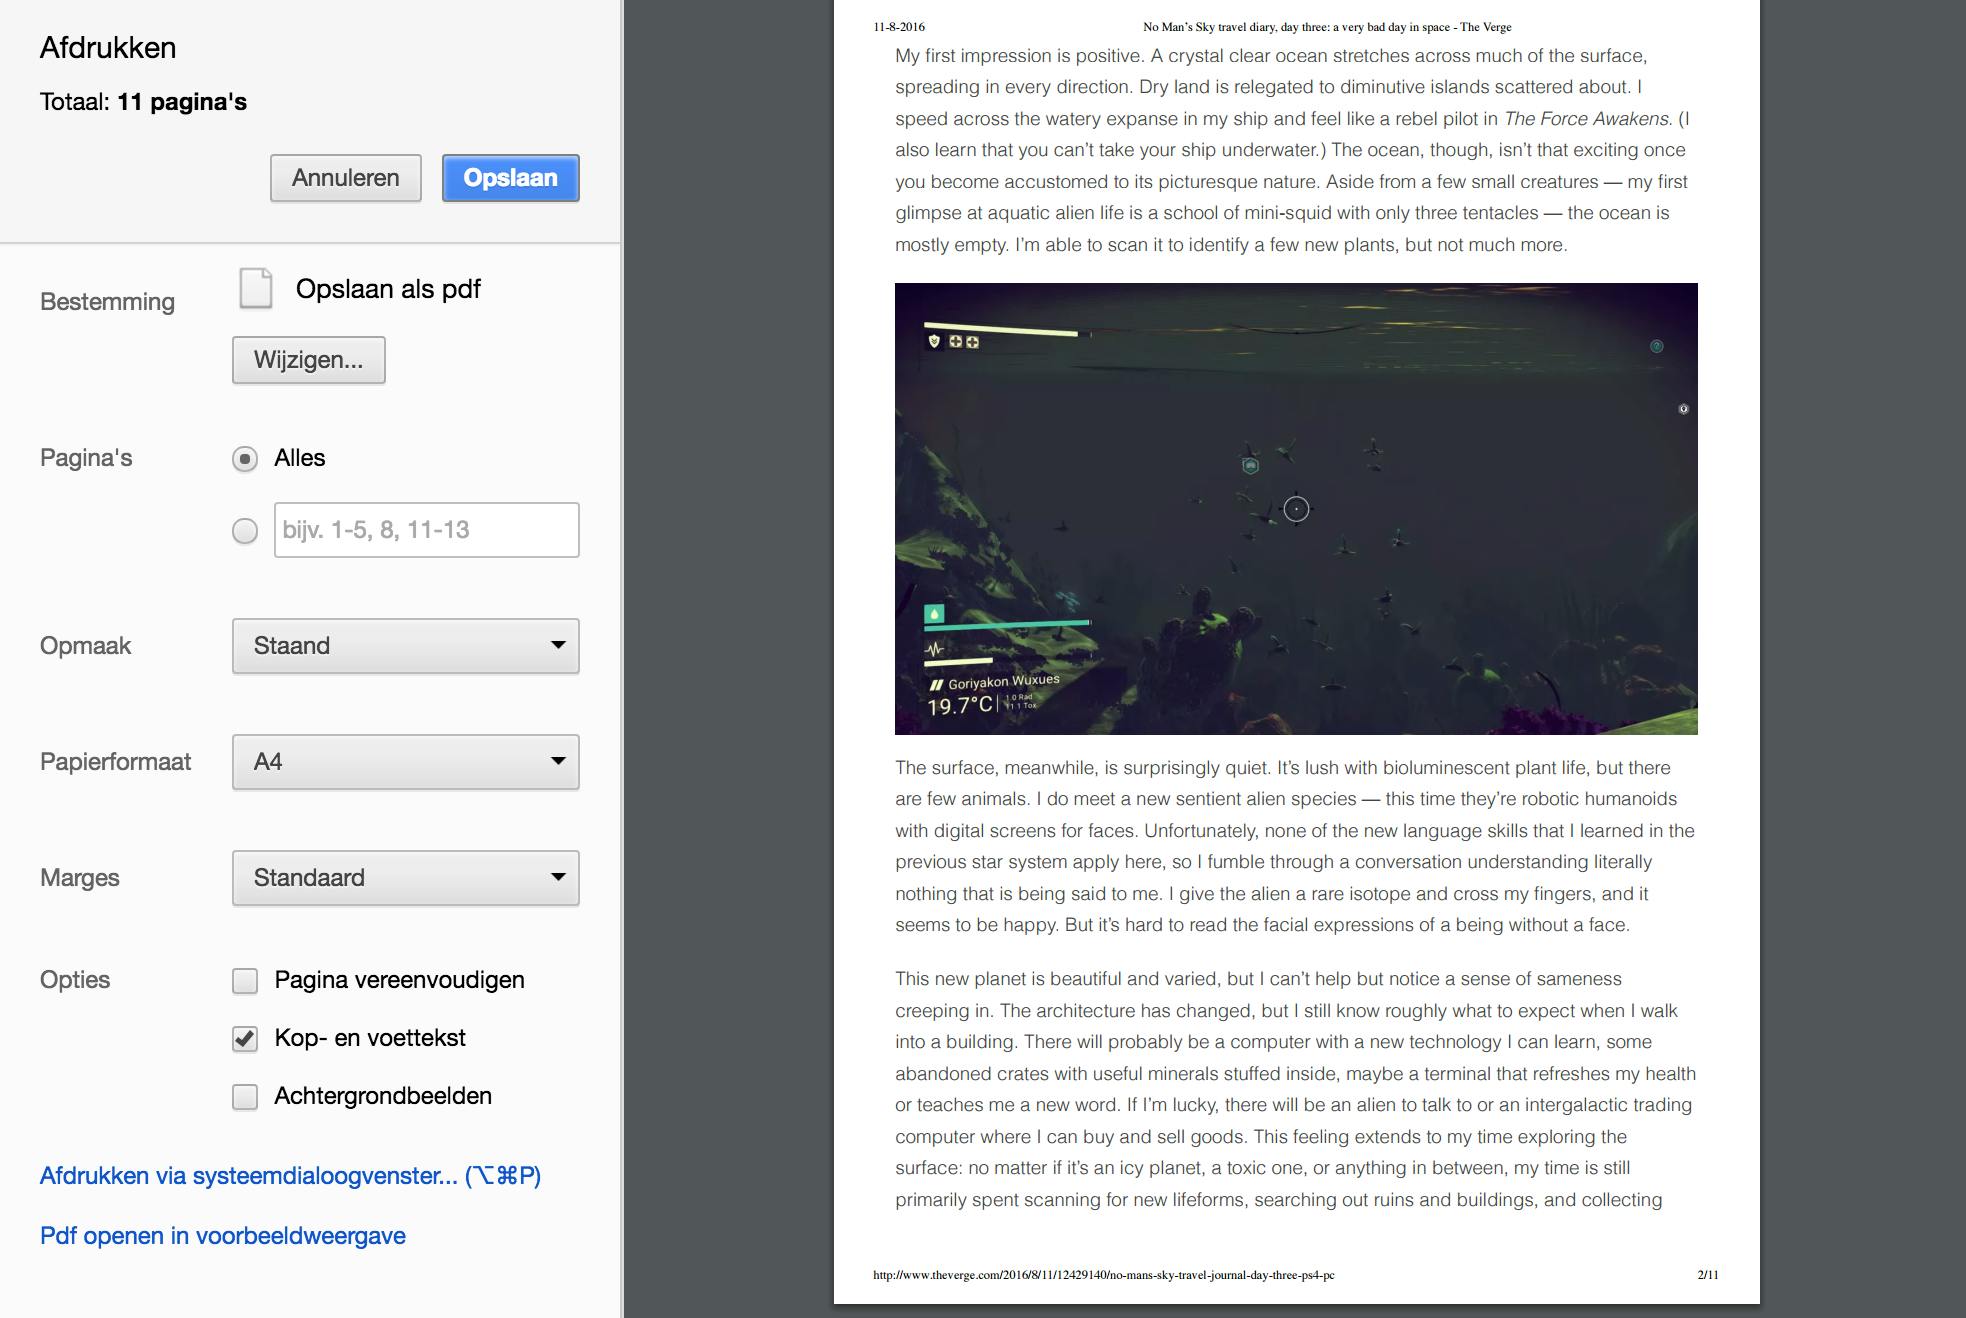Open the Opmaak Staand dropdown
1966x1318 pixels.
coord(405,646)
